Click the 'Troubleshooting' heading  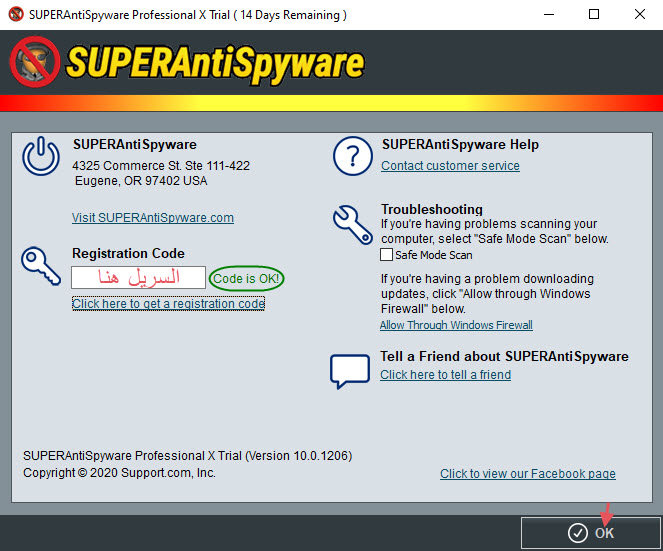(x=432, y=209)
